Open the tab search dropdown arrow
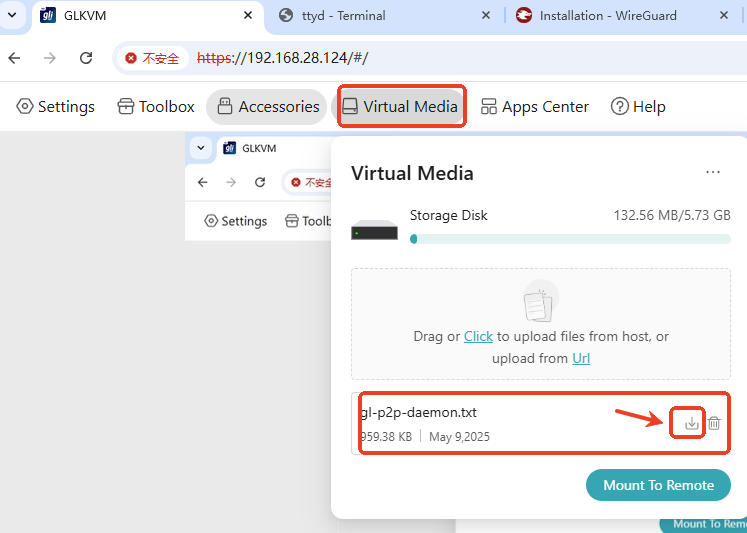Screen dimensions: 747x533 tap(12, 15)
